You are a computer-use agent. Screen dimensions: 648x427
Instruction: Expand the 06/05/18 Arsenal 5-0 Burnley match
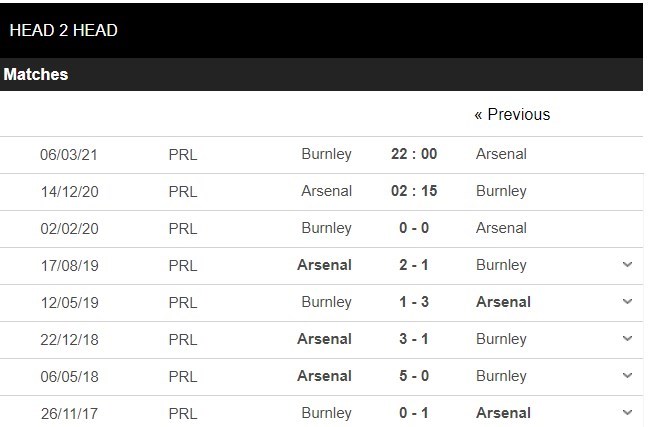(x=627, y=376)
